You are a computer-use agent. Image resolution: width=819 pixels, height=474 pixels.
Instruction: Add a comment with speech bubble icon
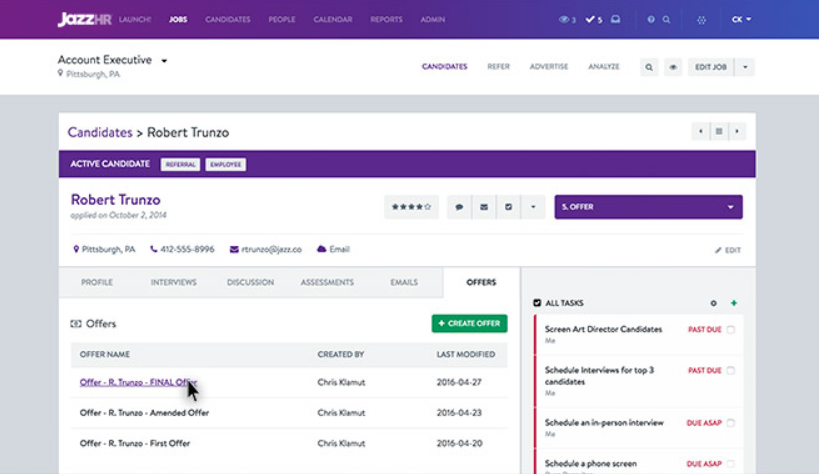[x=459, y=207]
